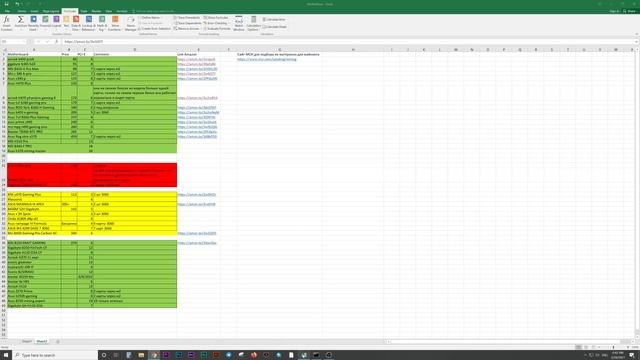Viewport: 640px width, 360px height.
Task: Switch to Normal view in status bar
Action: (578, 347)
